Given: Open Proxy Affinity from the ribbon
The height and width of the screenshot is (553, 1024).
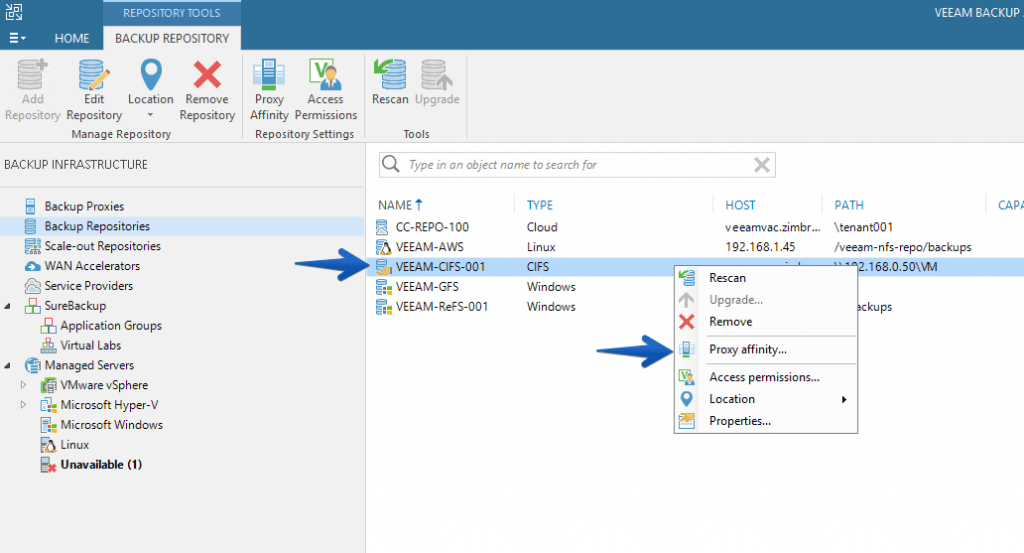Looking at the screenshot, I should [x=269, y=89].
